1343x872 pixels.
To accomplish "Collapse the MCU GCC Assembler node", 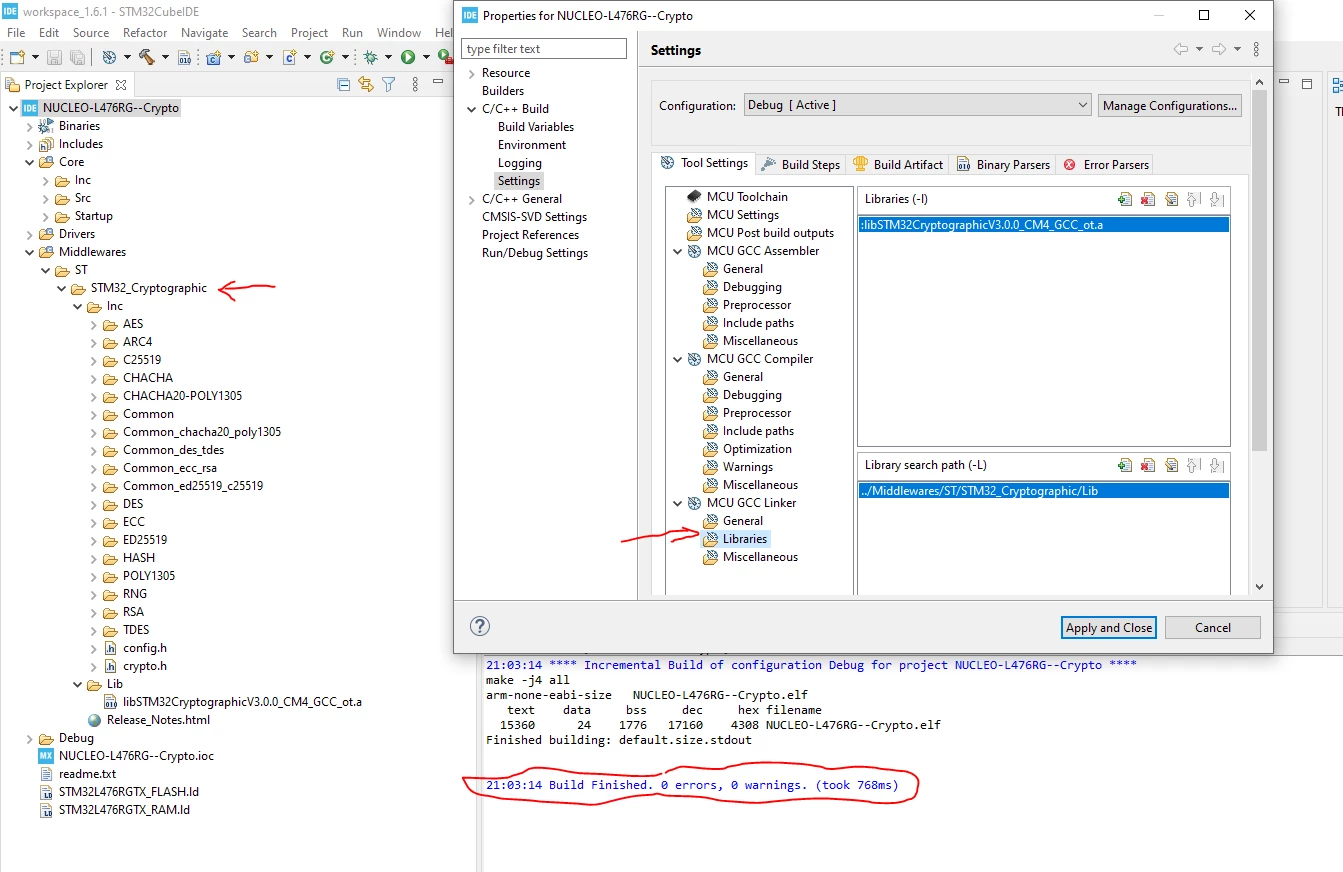I will pos(678,251).
